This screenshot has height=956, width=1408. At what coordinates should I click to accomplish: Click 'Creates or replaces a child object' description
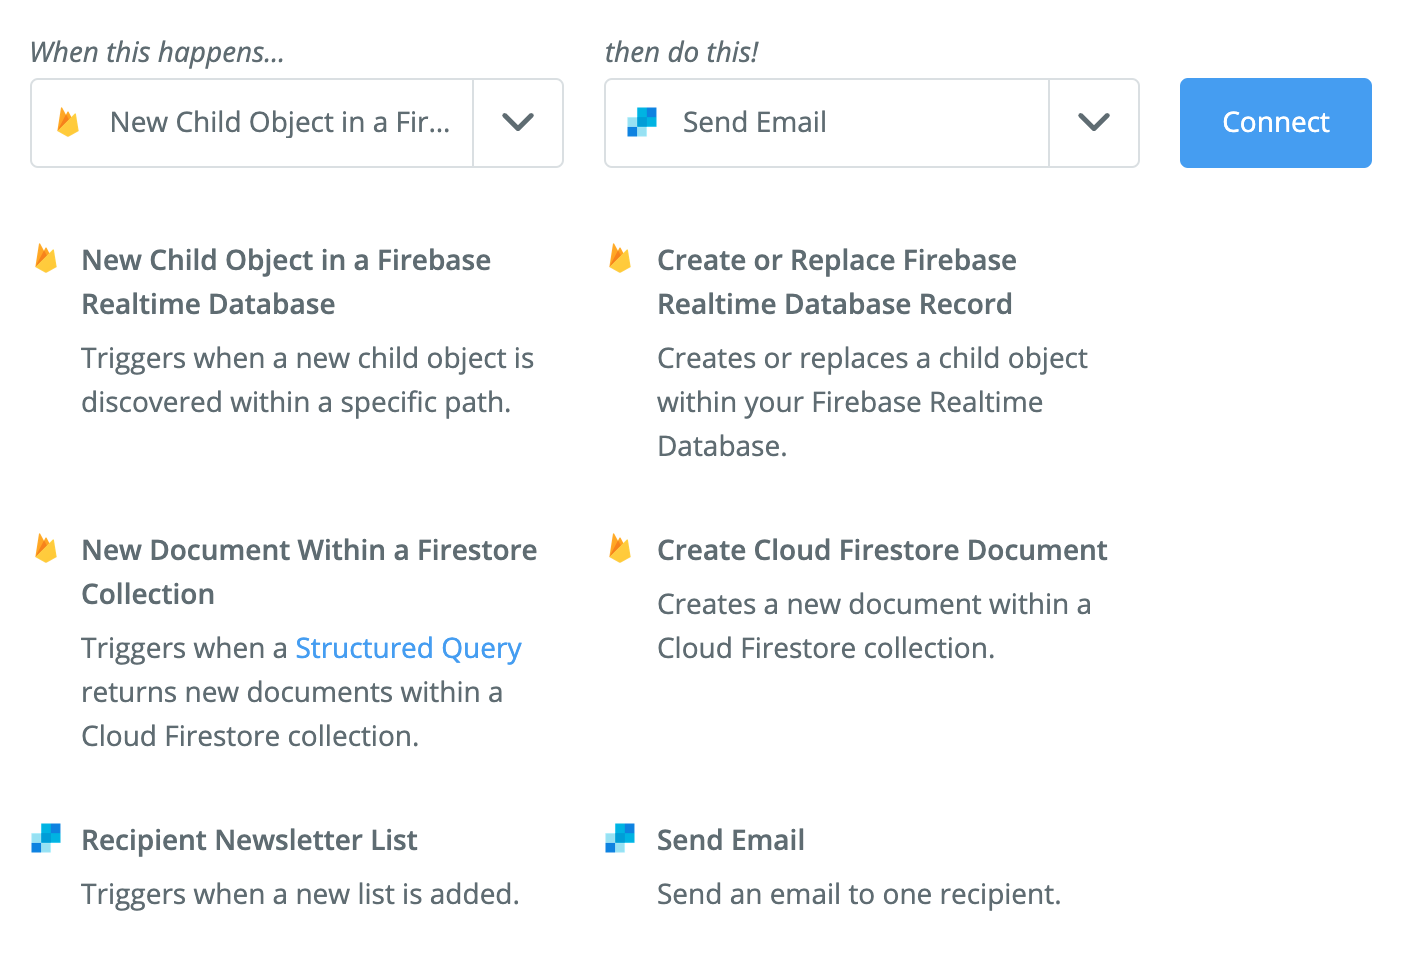point(872,402)
